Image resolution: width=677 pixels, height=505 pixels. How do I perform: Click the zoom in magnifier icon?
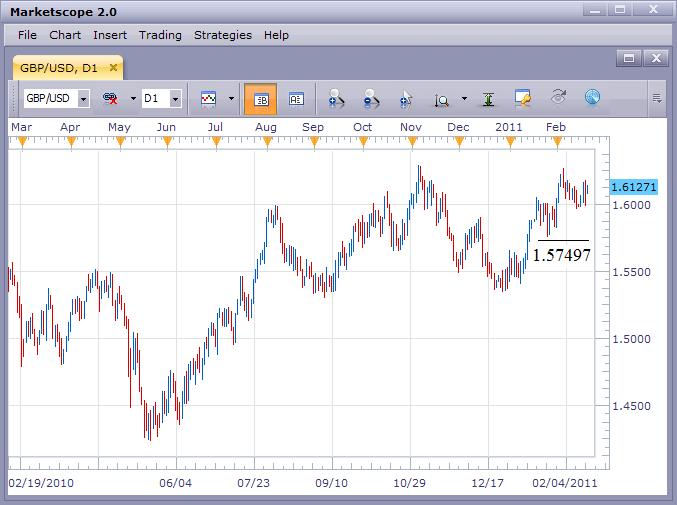tap(335, 98)
